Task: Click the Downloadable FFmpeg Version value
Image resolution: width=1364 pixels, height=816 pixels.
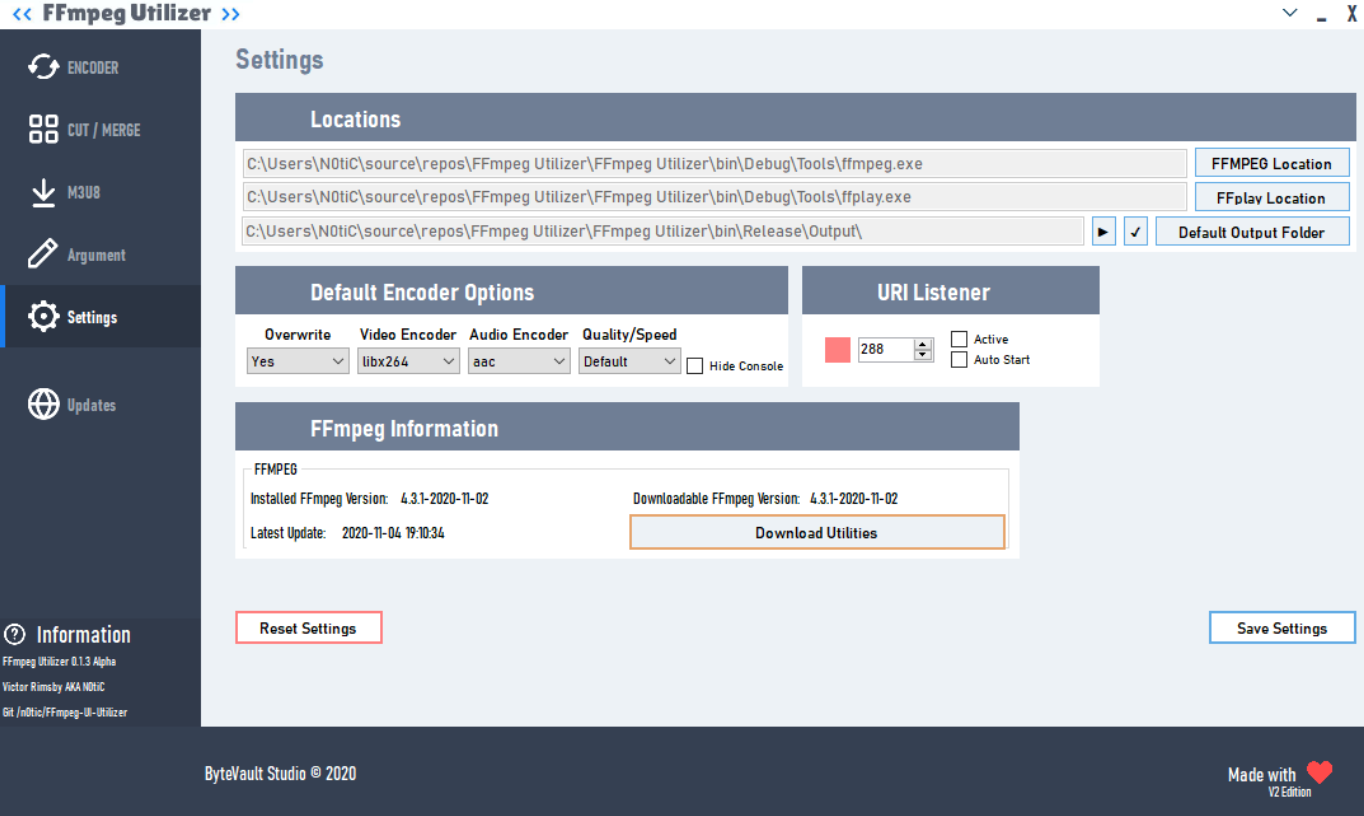Action: [x=854, y=498]
